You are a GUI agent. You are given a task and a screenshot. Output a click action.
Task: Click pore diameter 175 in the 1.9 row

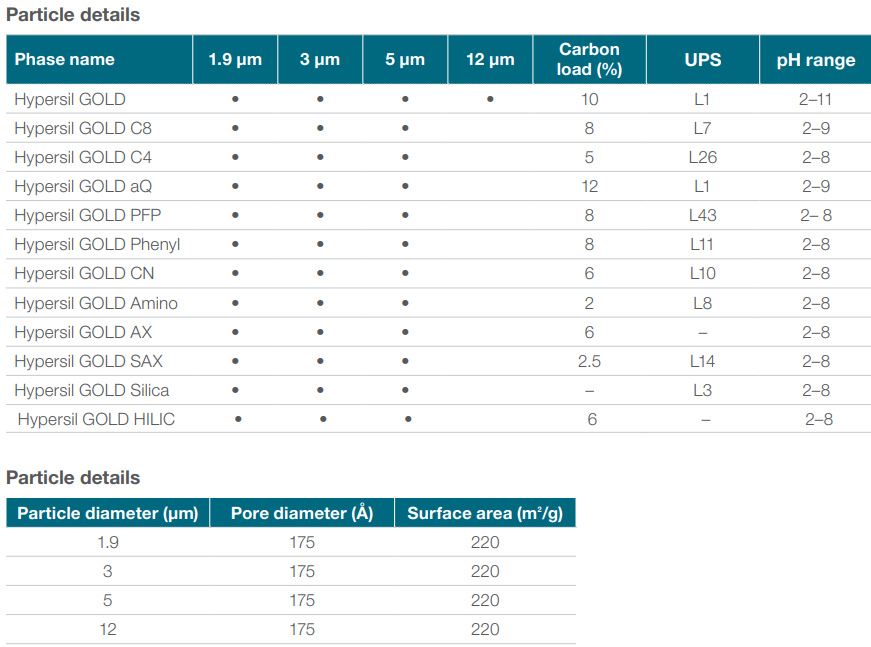coord(302,542)
